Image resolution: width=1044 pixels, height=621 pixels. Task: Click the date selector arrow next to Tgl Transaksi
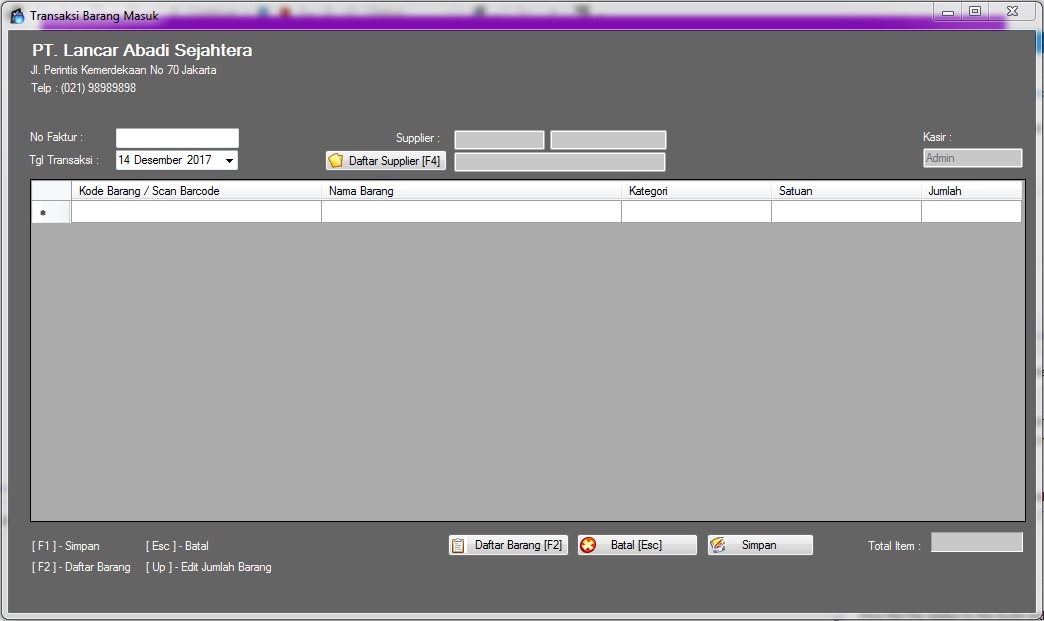pos(229,159)
